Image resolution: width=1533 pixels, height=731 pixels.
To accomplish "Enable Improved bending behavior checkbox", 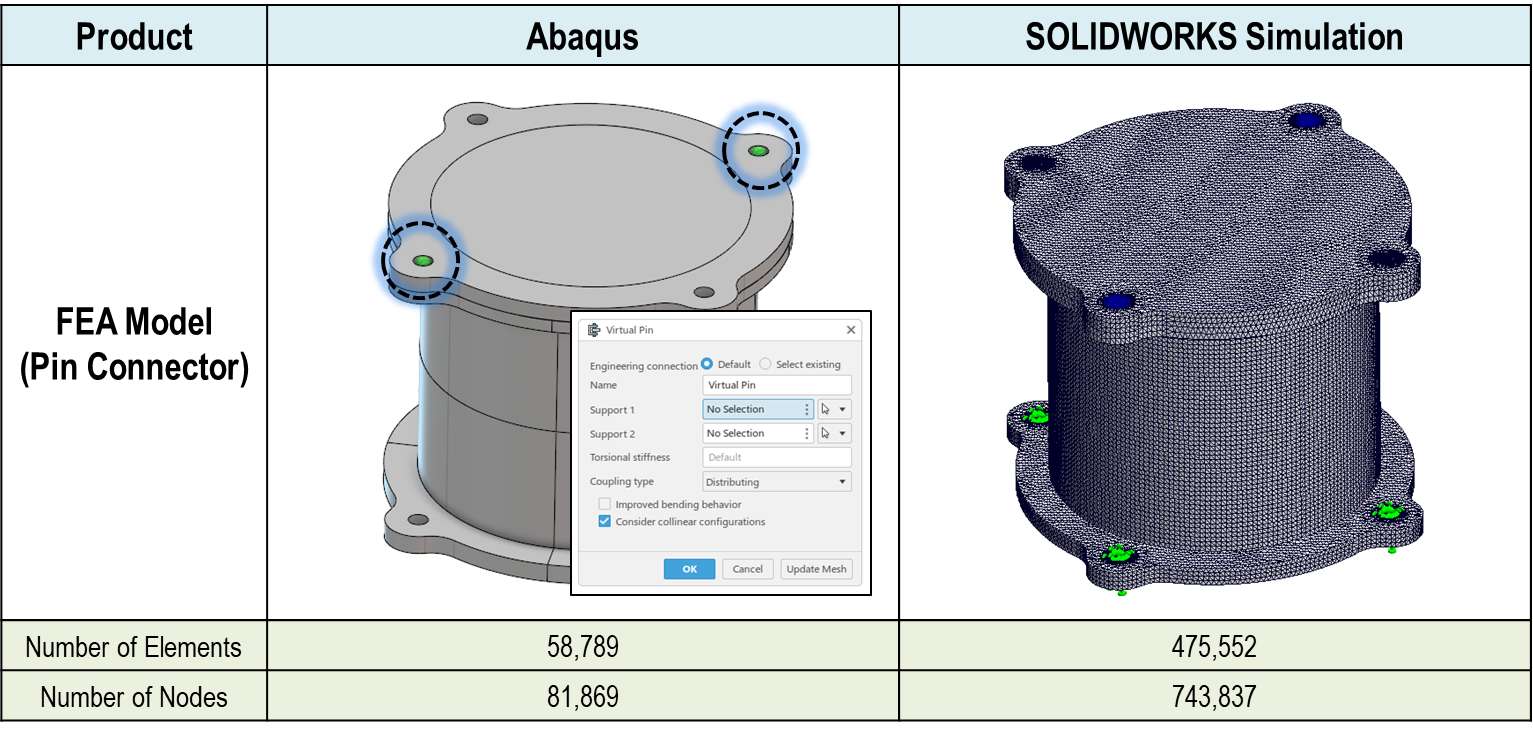I will (x=604, y=505).
